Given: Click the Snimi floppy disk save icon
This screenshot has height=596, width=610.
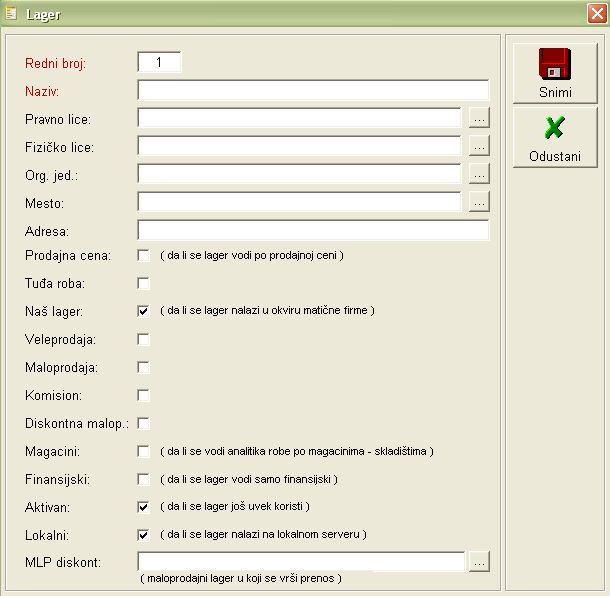Looking at the screenshot, I should (x=554, y=64).
